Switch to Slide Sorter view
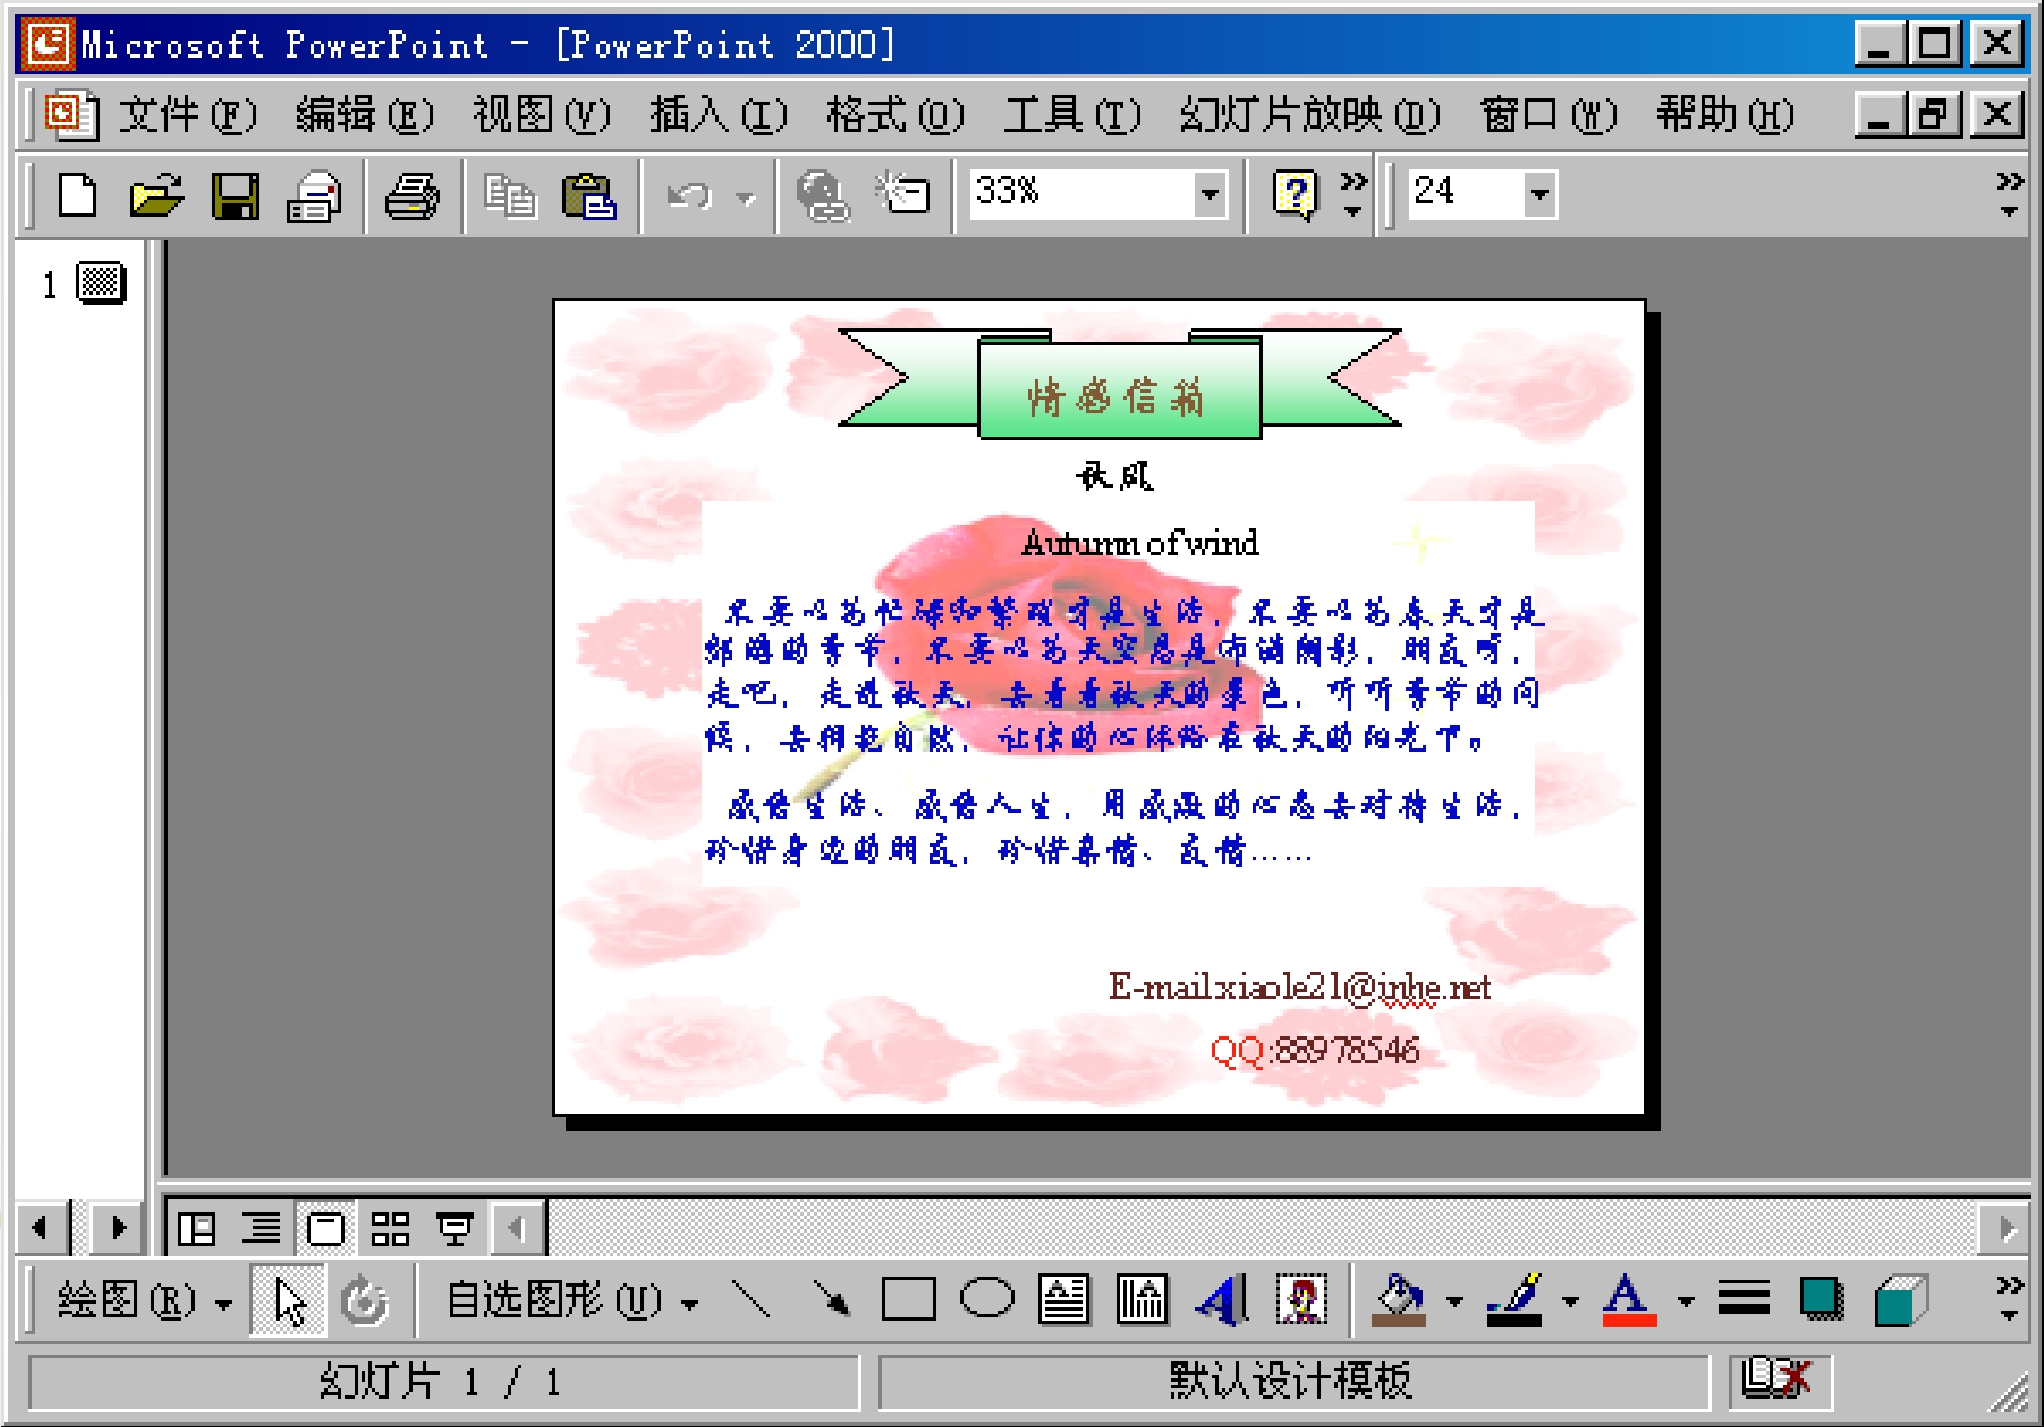This screenshot has height=1427, width=2044. [x=390, y=1228]
